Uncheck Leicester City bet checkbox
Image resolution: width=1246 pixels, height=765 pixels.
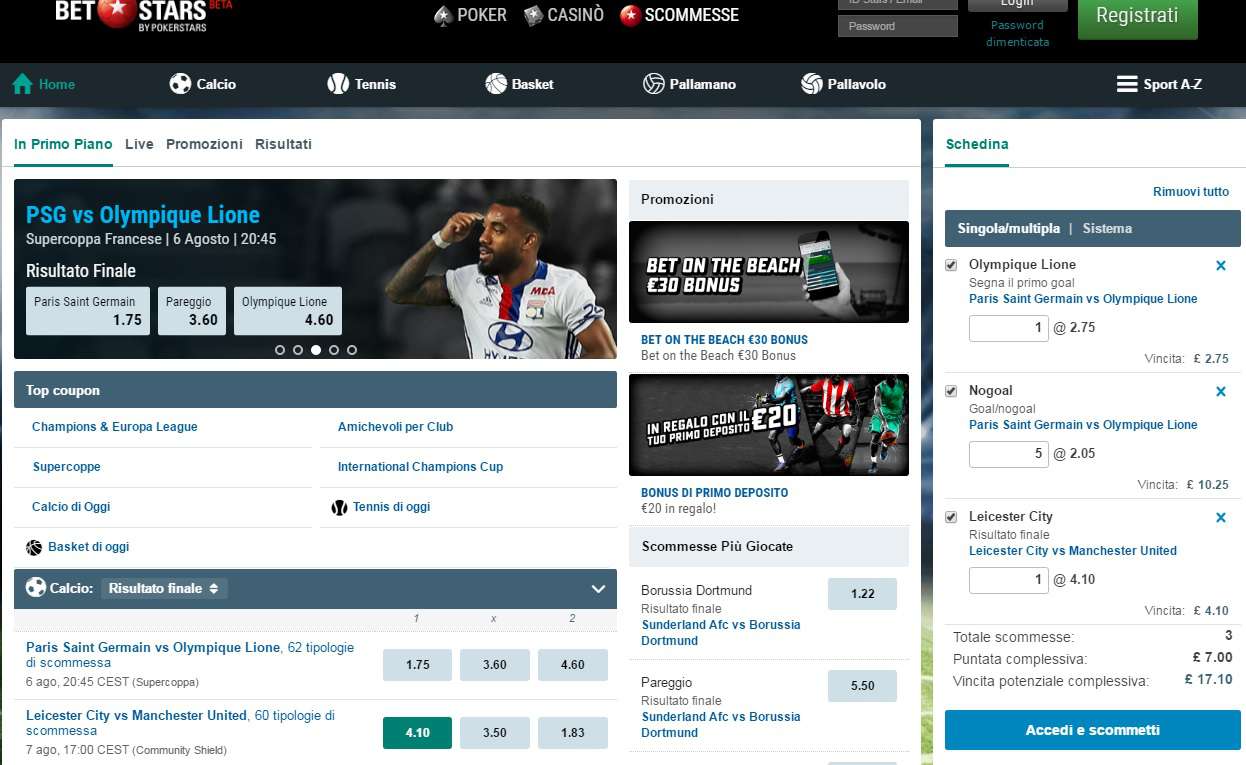coord(951,517)
